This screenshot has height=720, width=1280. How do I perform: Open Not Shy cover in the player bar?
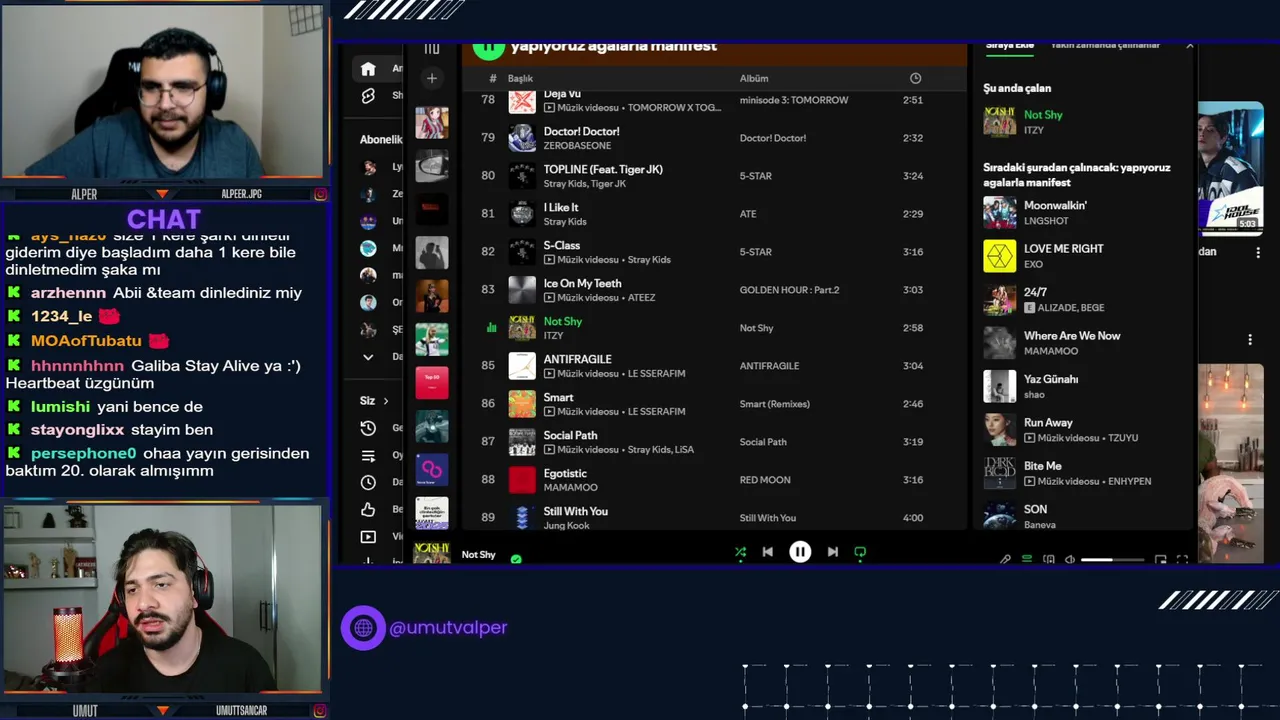coord(432,553)
